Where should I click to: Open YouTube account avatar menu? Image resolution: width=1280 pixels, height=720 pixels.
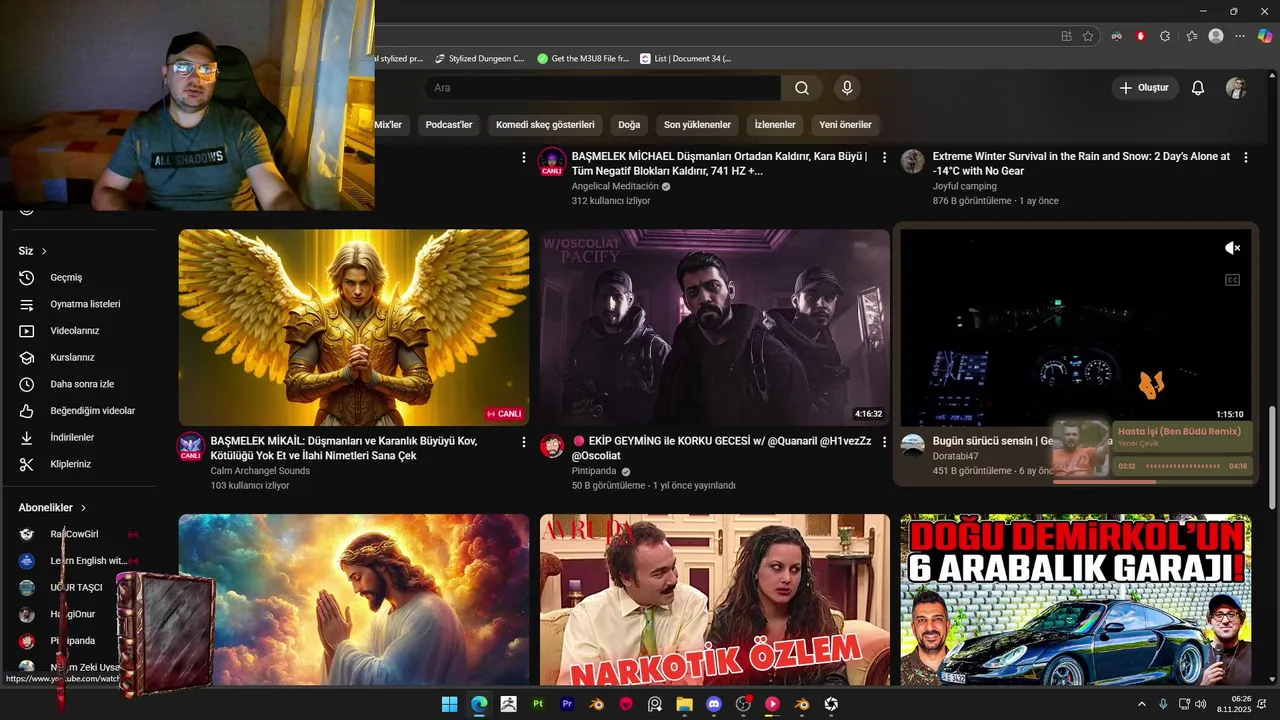(1236, 88)
